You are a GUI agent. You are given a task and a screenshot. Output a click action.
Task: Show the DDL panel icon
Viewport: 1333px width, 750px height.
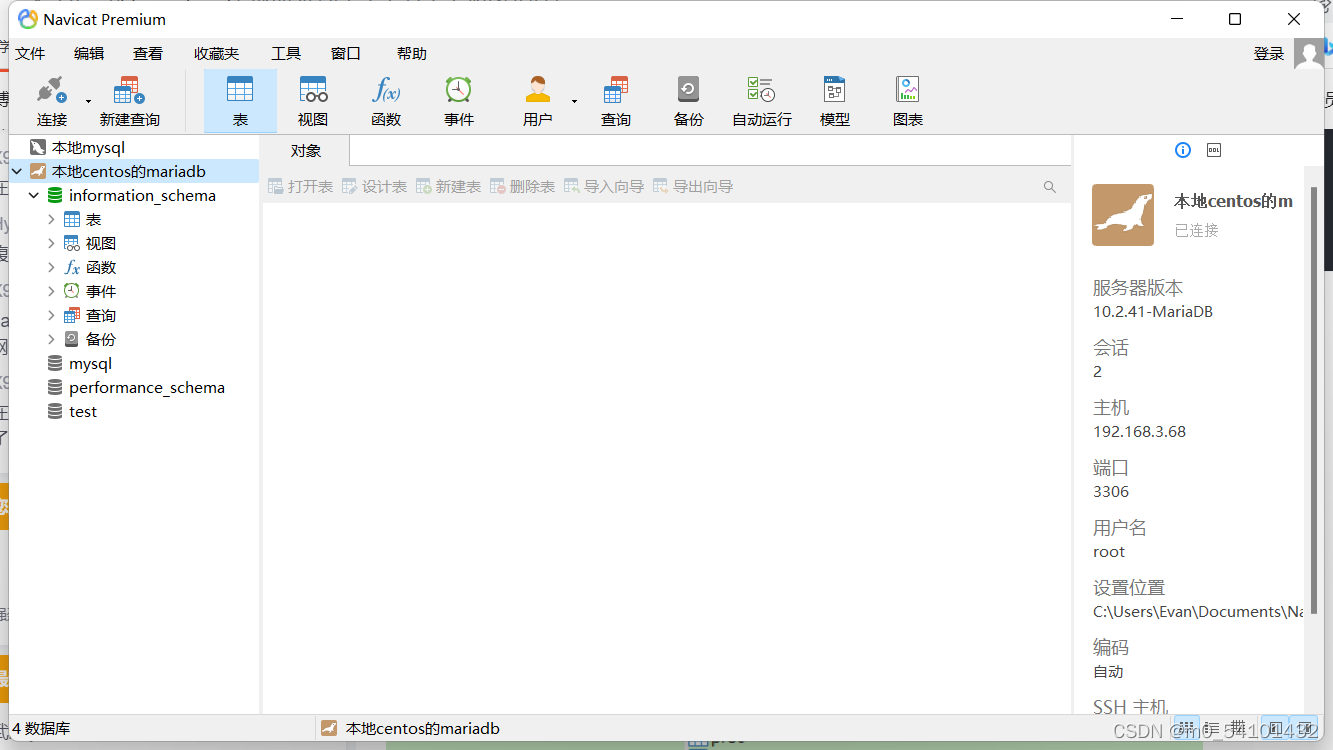coord(1214,150)
